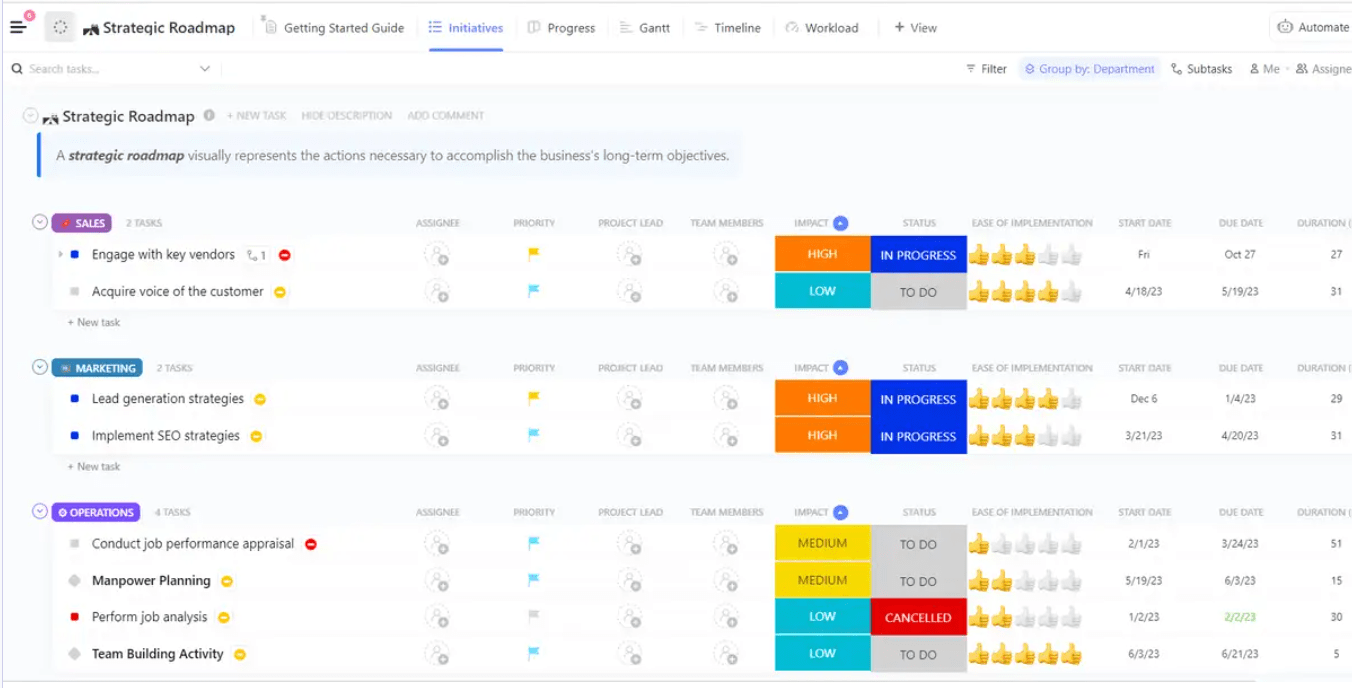
Task: Toggle status square of Acquire voice of the customer
Action: [75, 292]
